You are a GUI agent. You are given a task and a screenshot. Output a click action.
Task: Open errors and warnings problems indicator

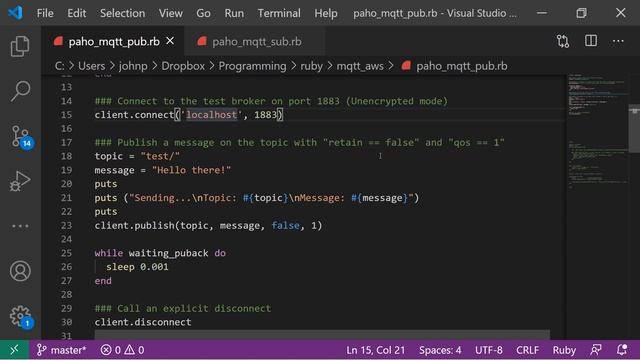pyautogui.click(x=122, y=350)
